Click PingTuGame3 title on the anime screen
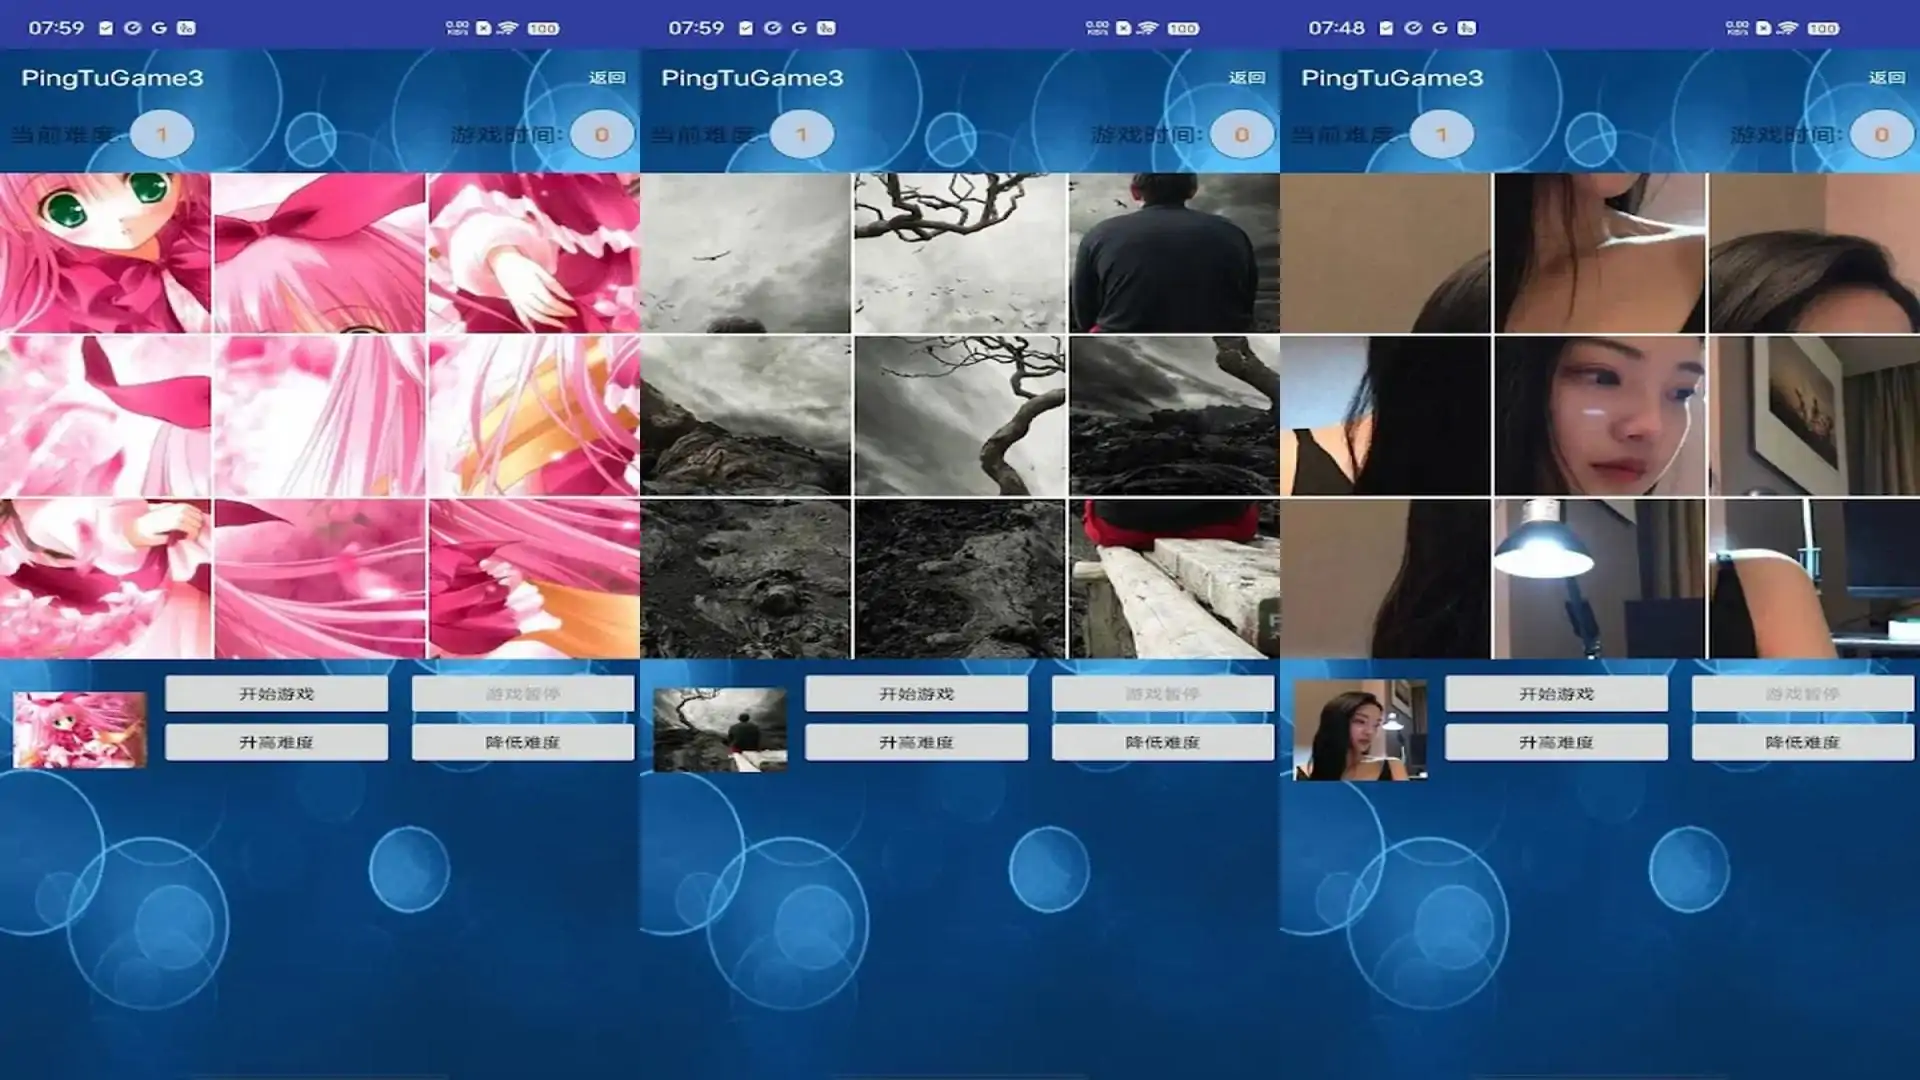This screenshot has height=1080, width=1920. 112,78
